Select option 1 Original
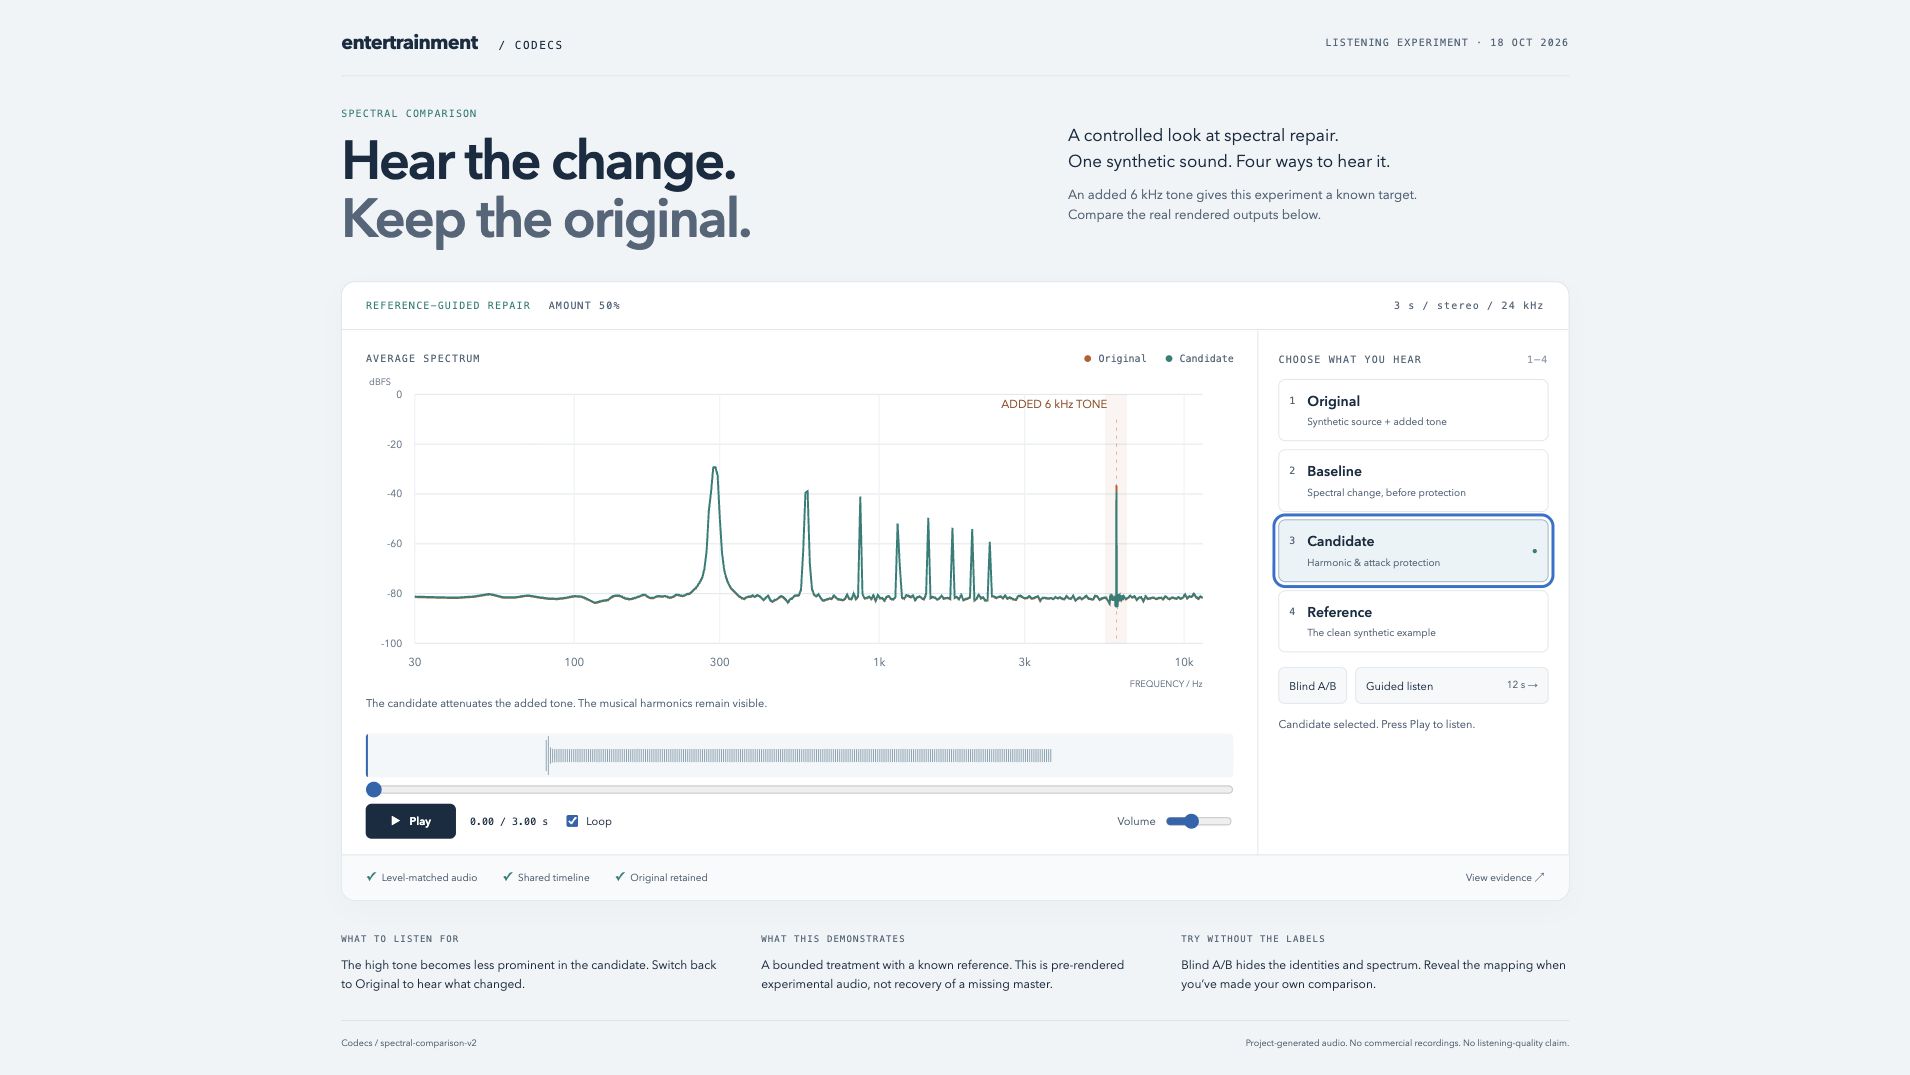The width and height of the screenshot is (1910, 1075). click(1412, 410)
